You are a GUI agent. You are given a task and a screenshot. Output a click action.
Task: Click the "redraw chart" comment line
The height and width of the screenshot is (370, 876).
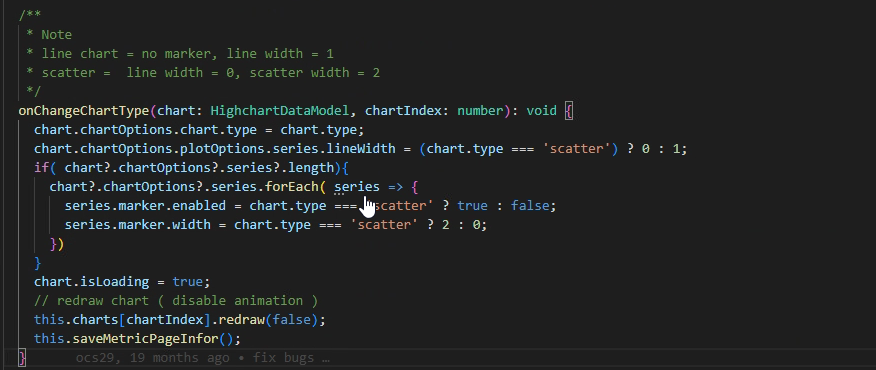click(x=176, y=301)
